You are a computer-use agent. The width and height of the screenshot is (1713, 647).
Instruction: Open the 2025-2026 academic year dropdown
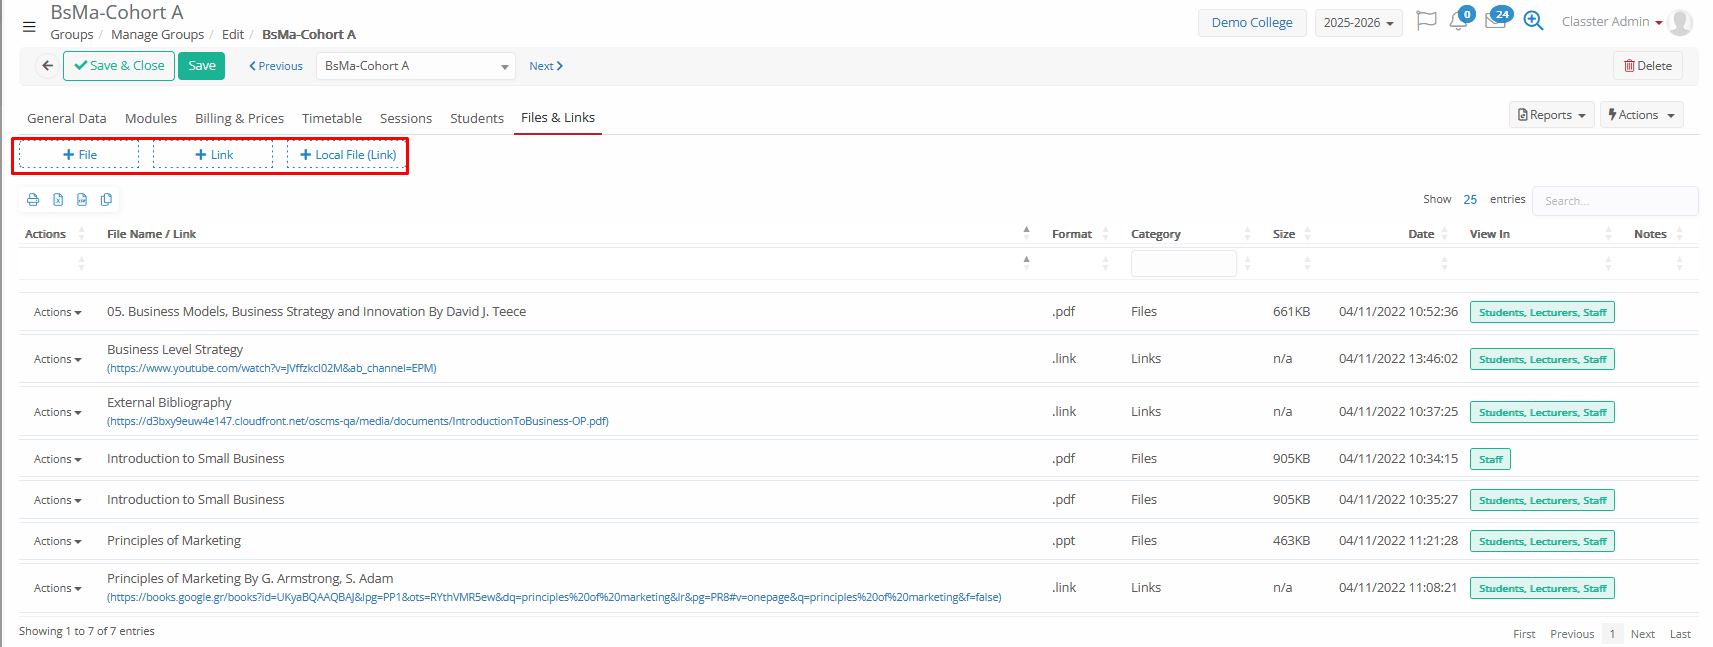(x=1358, y=23)
